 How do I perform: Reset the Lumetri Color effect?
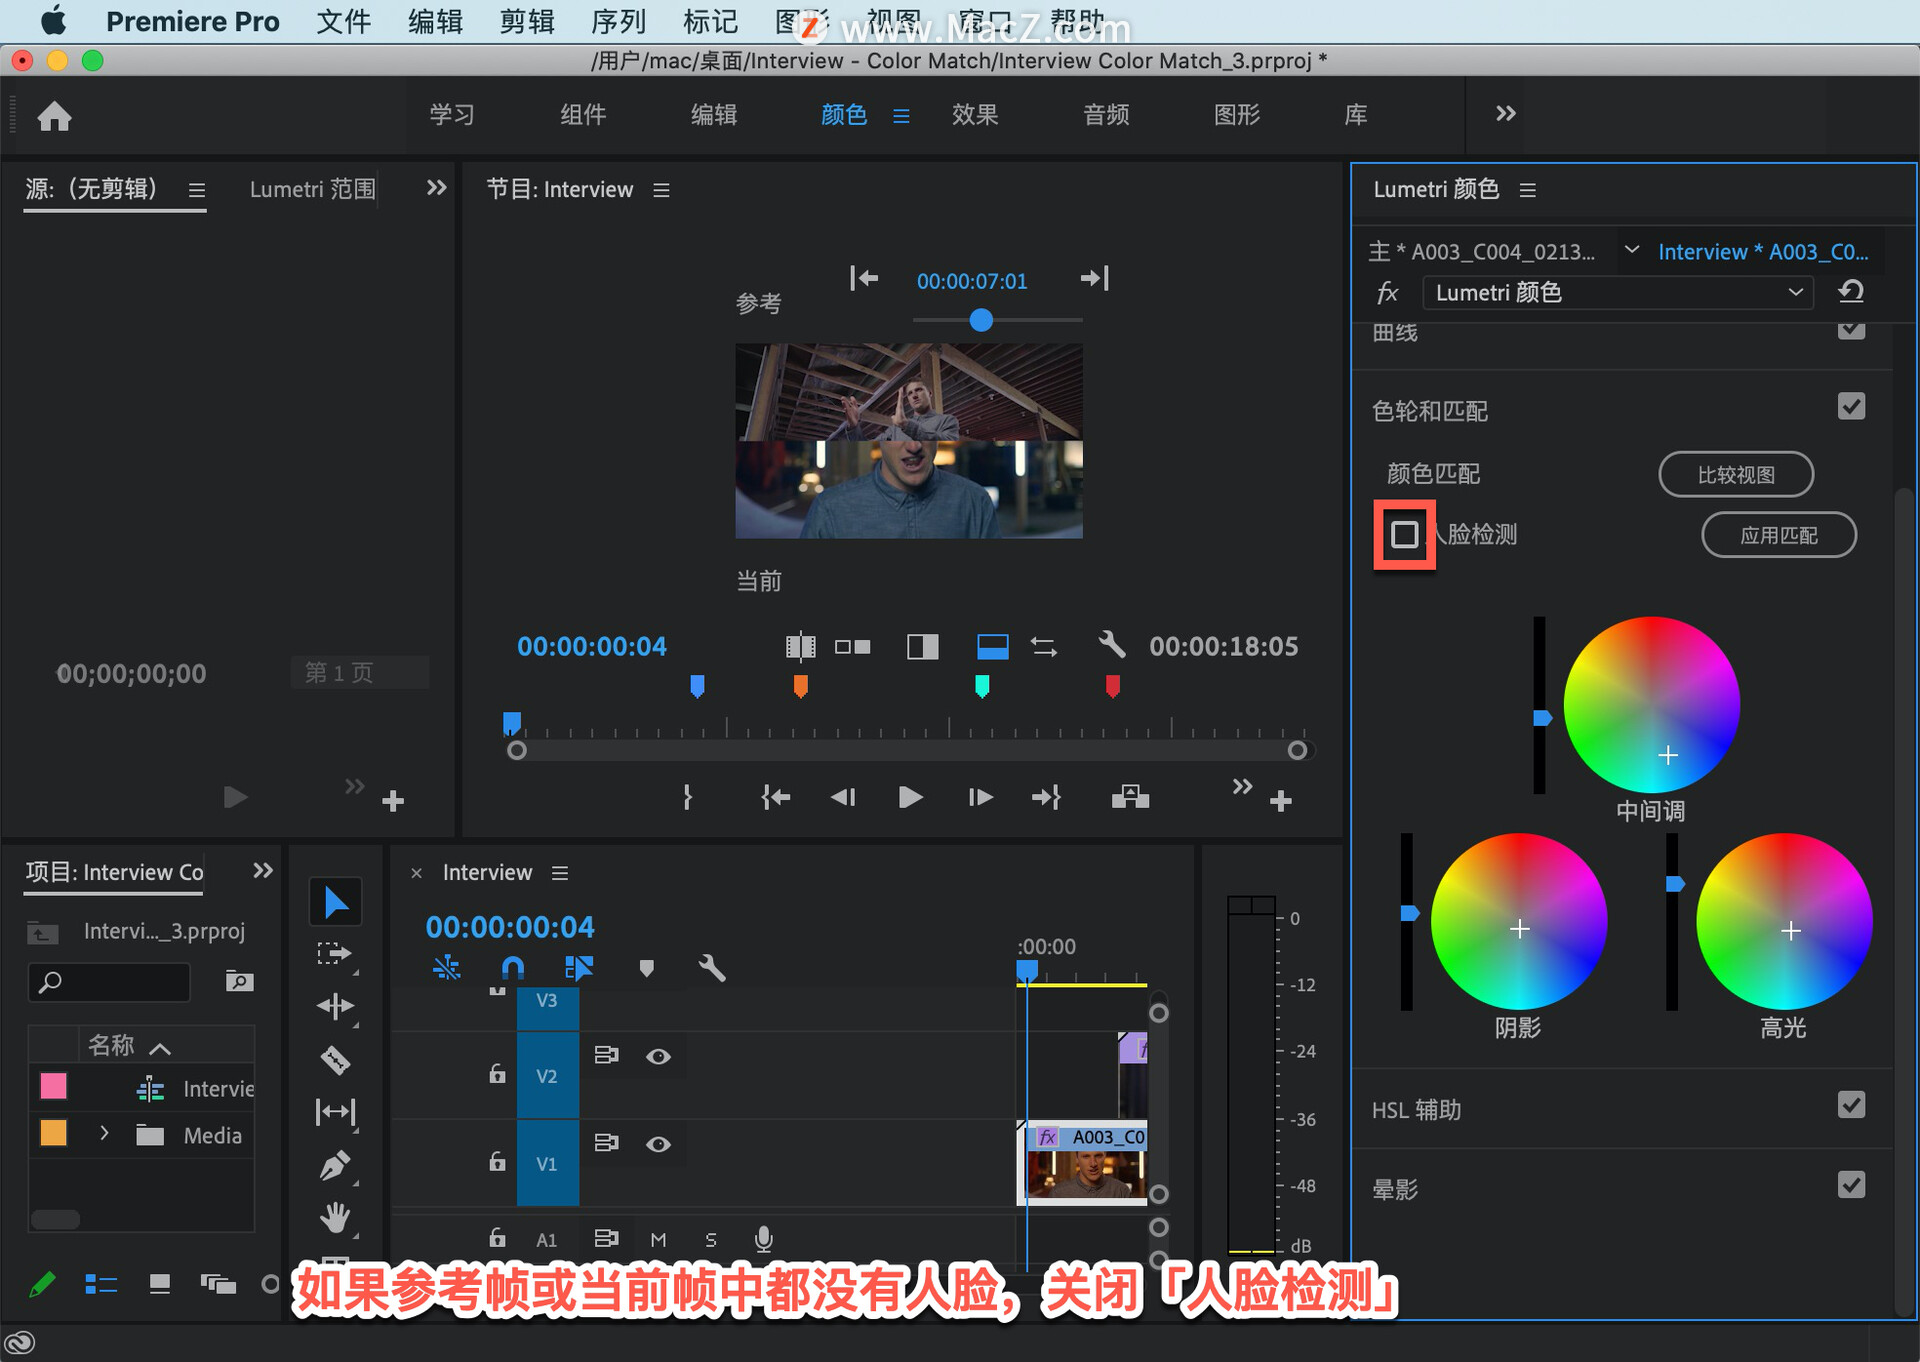[1851, 292]
